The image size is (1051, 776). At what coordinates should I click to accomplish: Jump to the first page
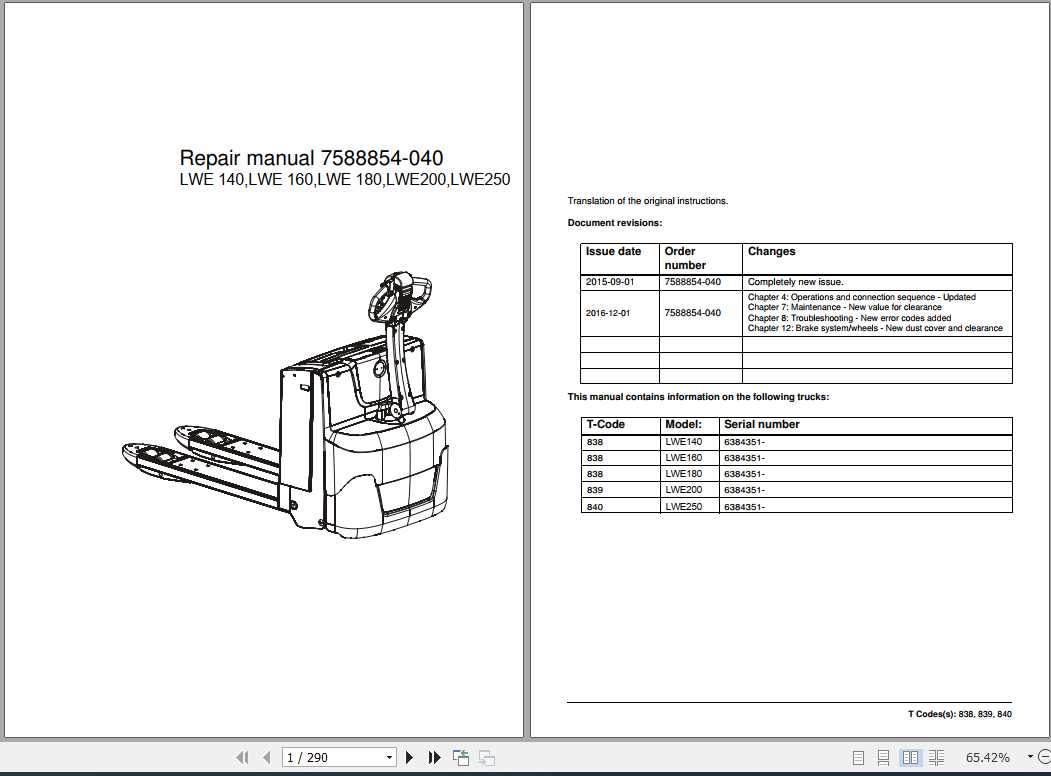pyautogui.click(x=242, y=757)
